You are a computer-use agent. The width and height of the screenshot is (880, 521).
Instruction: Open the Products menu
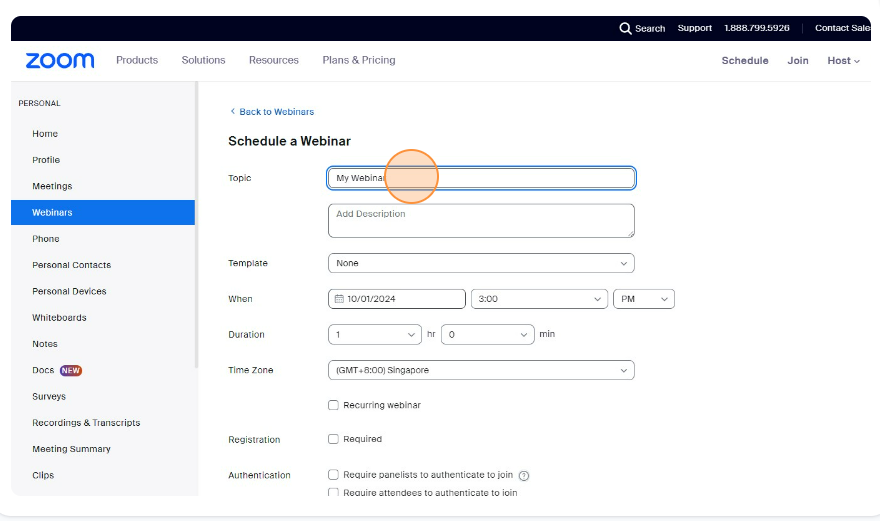pyautogui.click(x=137, y=60)
